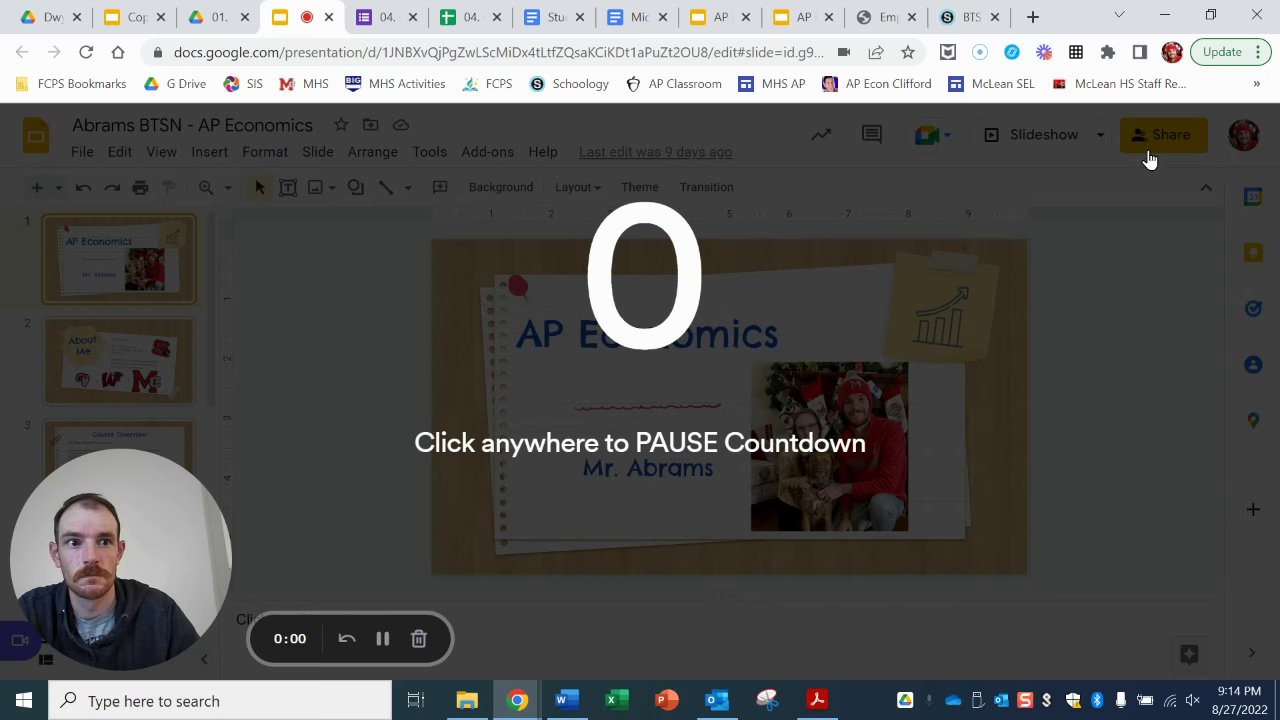Choose the Select cursor tool

pos(260,187)
